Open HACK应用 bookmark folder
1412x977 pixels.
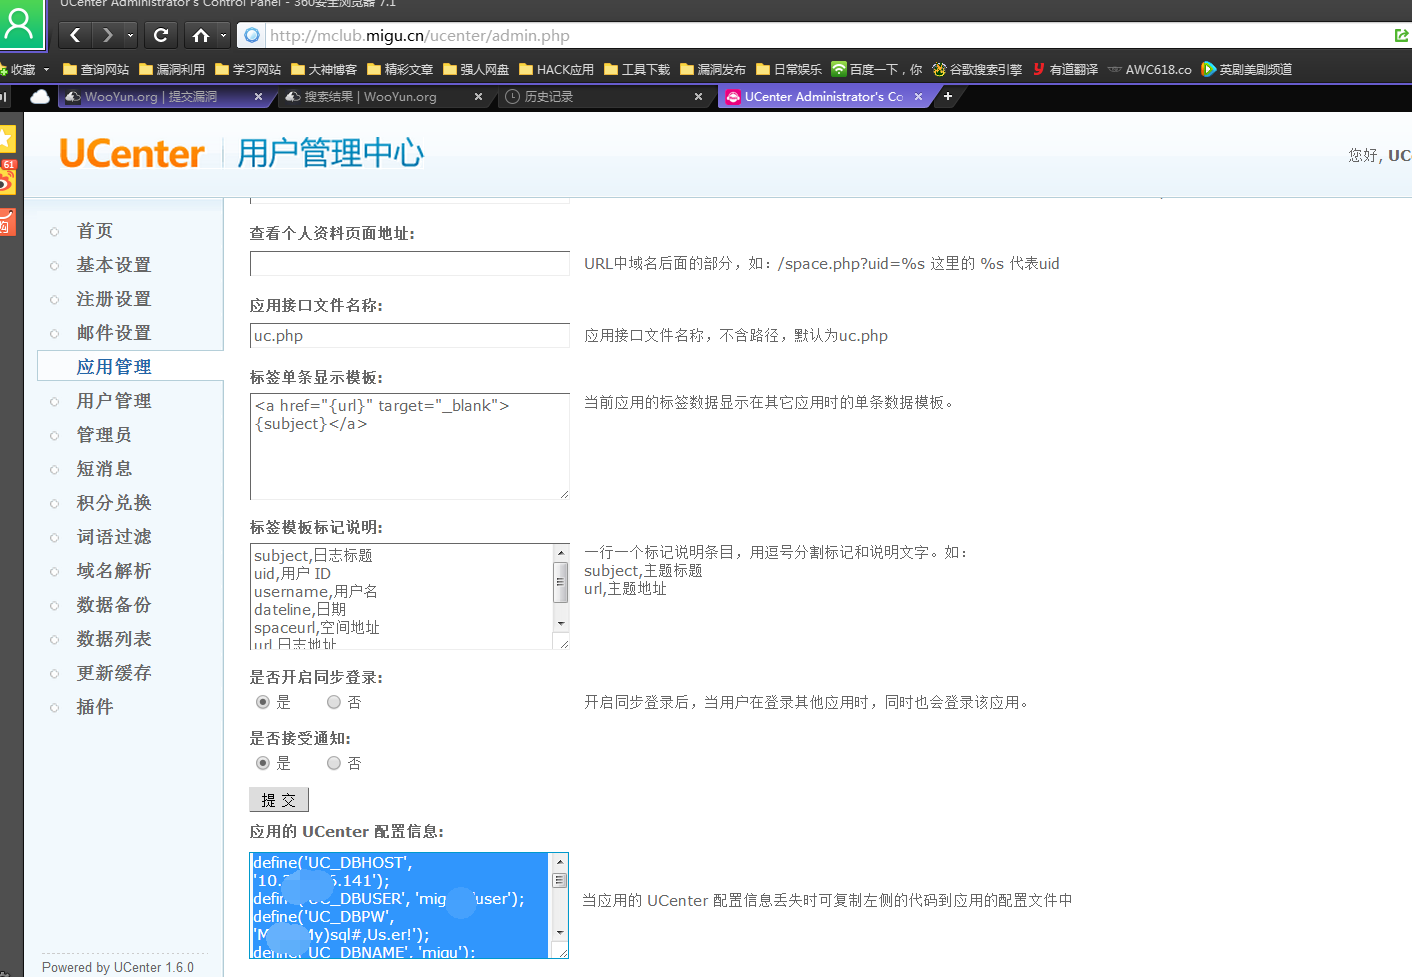[x=556, y=69]
